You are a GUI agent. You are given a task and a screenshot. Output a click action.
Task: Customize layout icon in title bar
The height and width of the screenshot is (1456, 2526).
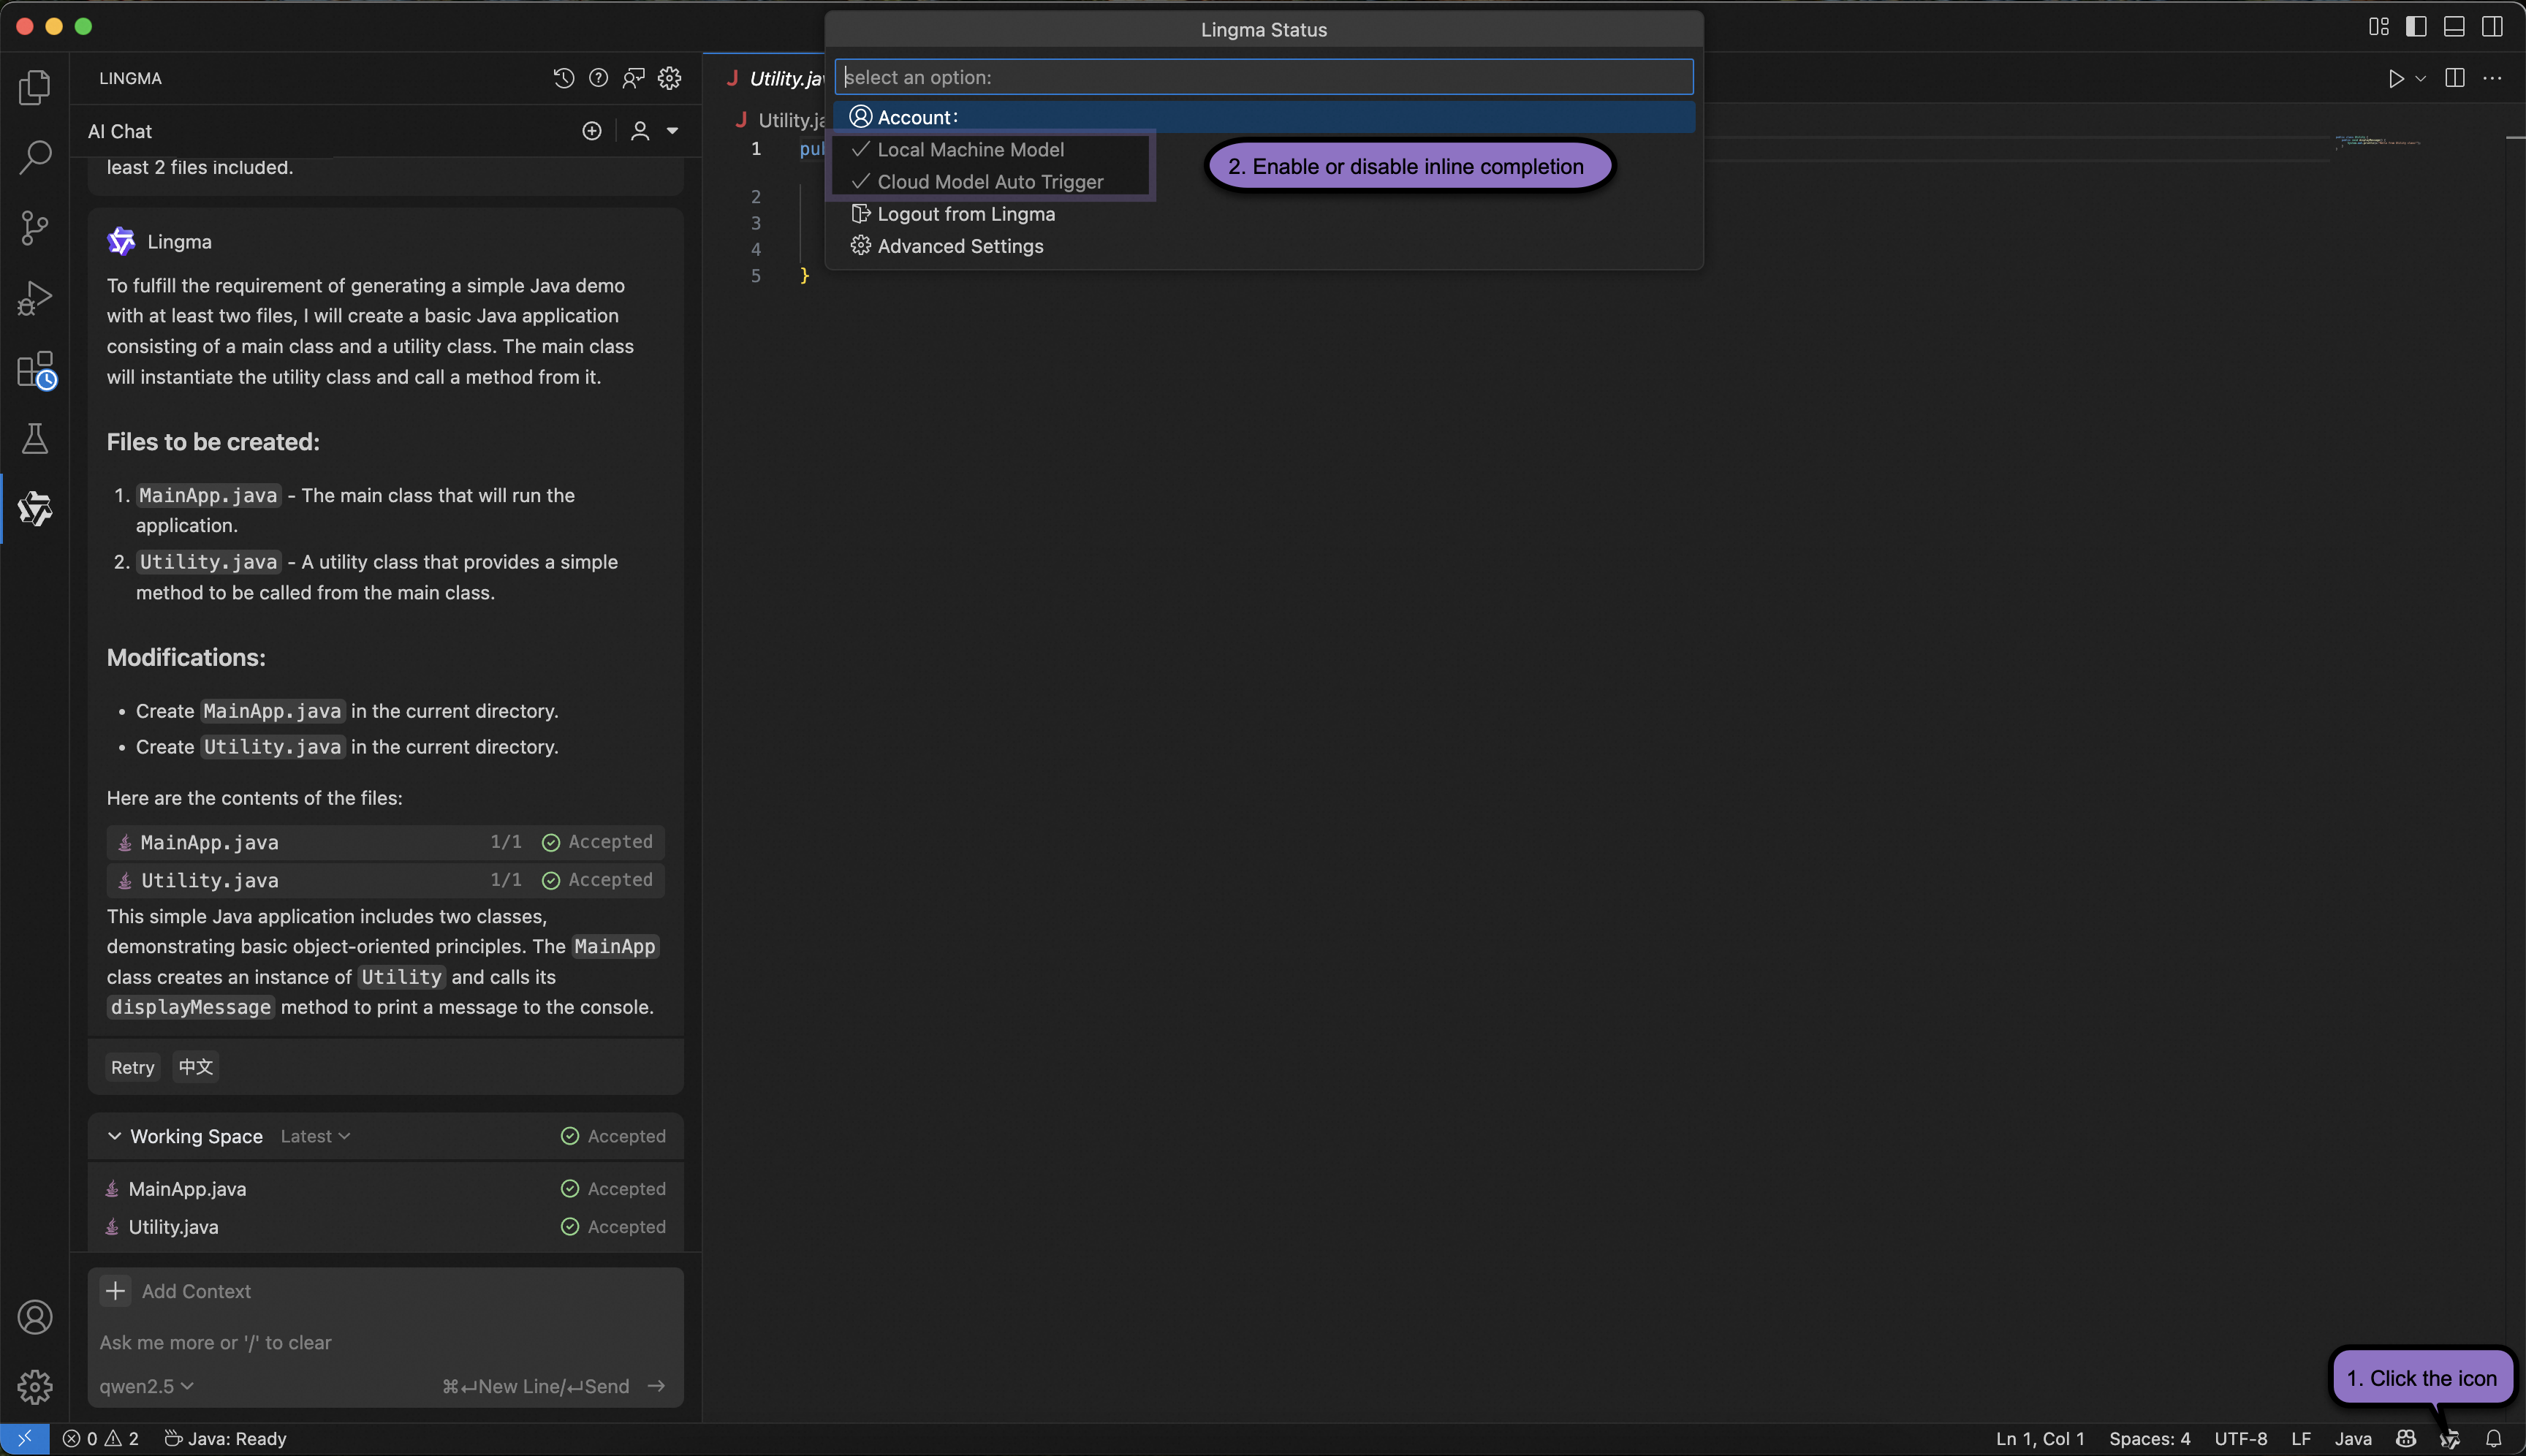[2379, 27]
